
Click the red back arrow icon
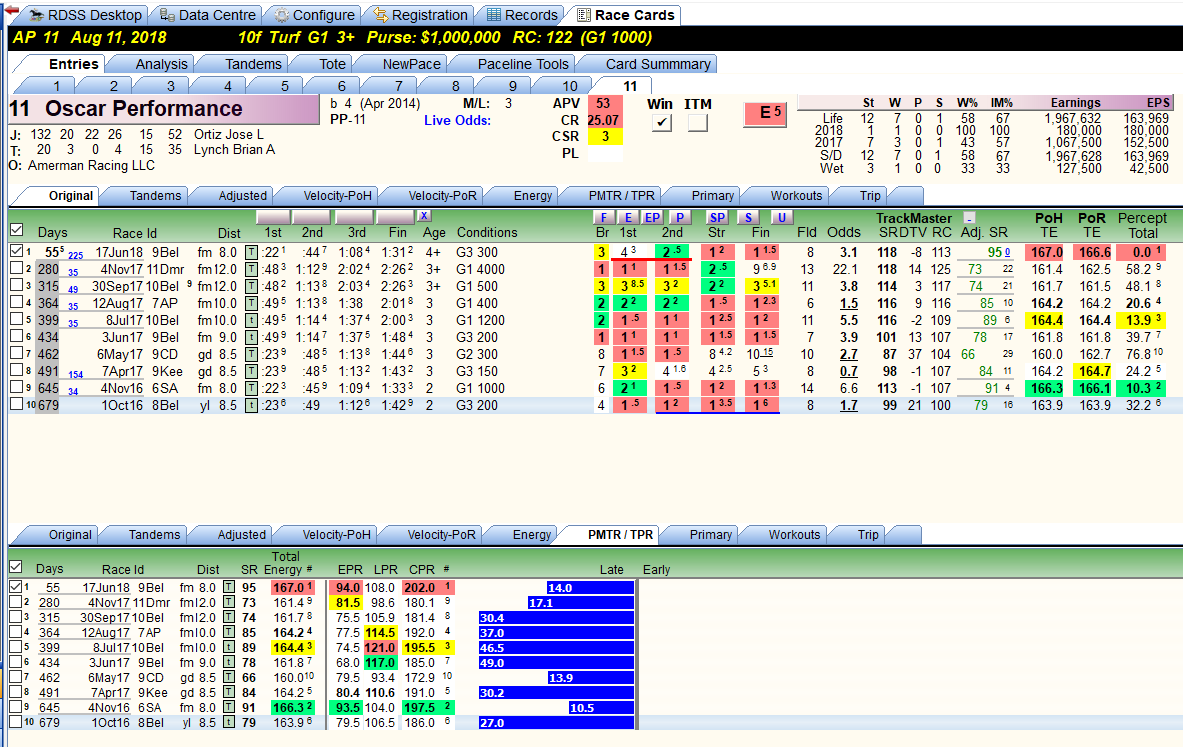click(11, 12)
